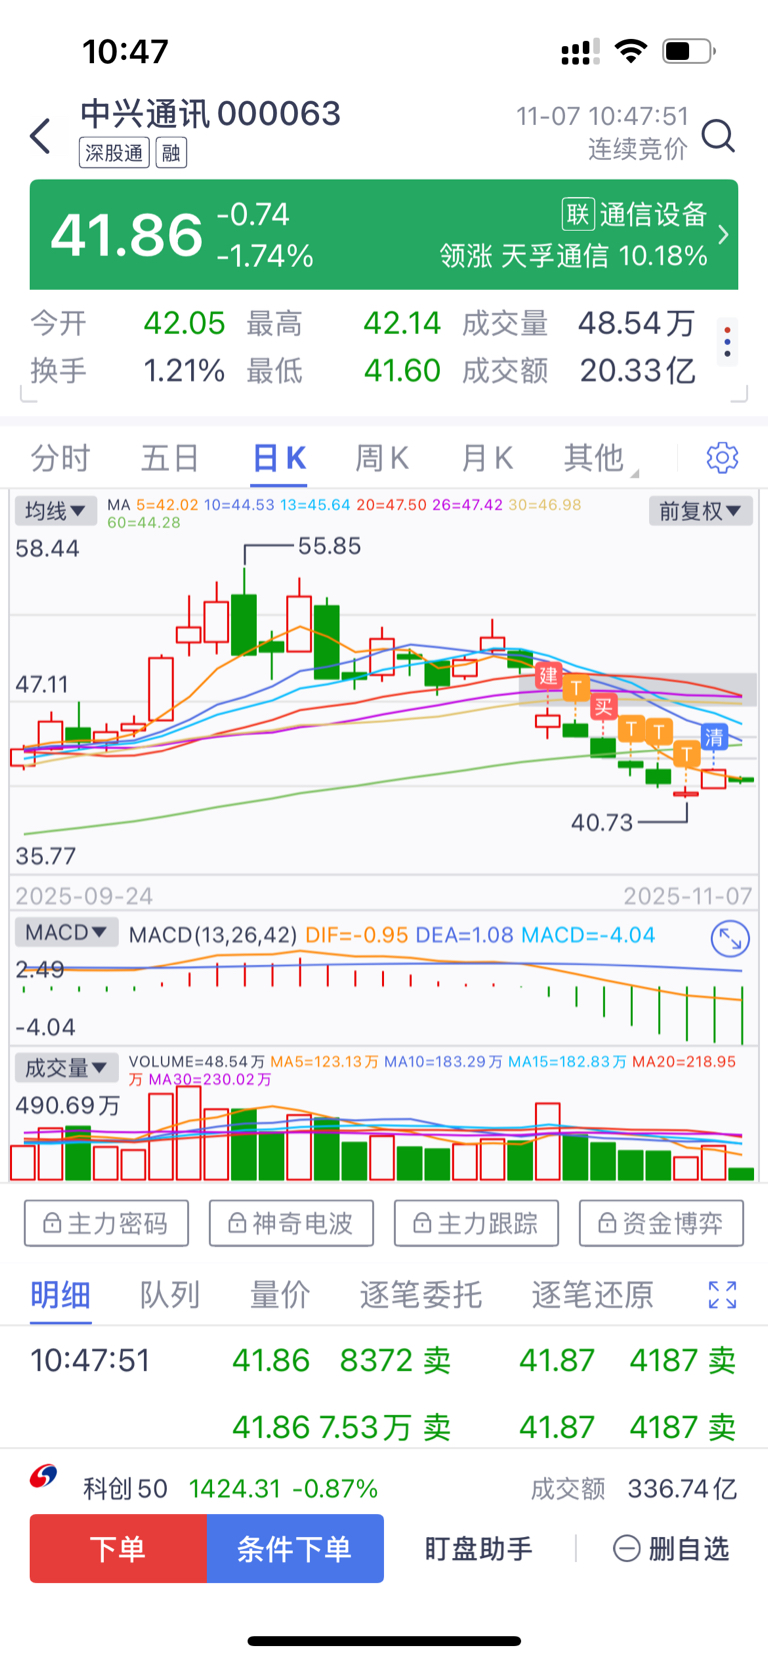Tap the three-dot more quotes icon

pos(727,342)
